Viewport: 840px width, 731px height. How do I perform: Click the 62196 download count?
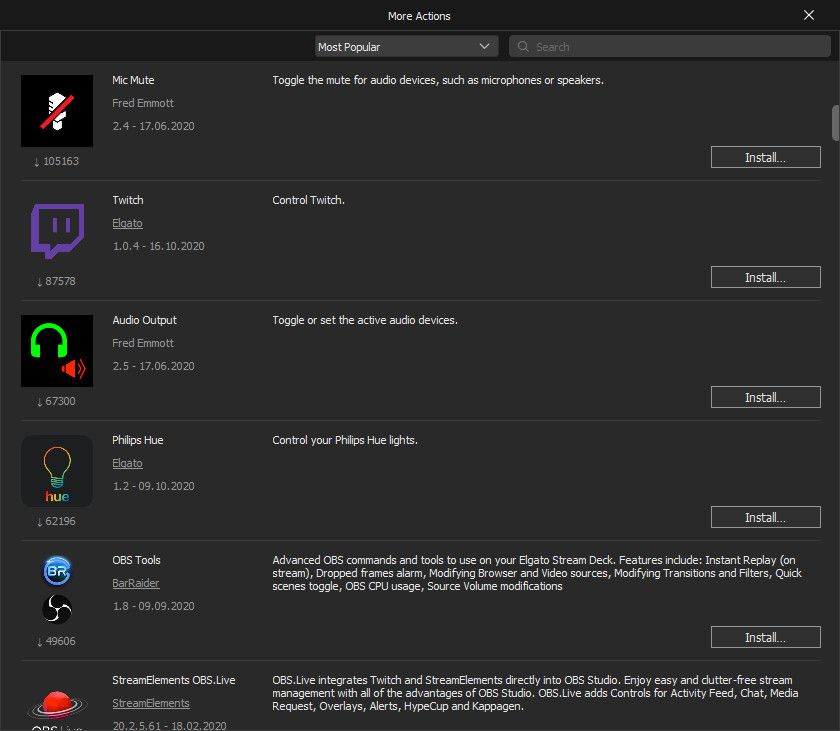56,521
